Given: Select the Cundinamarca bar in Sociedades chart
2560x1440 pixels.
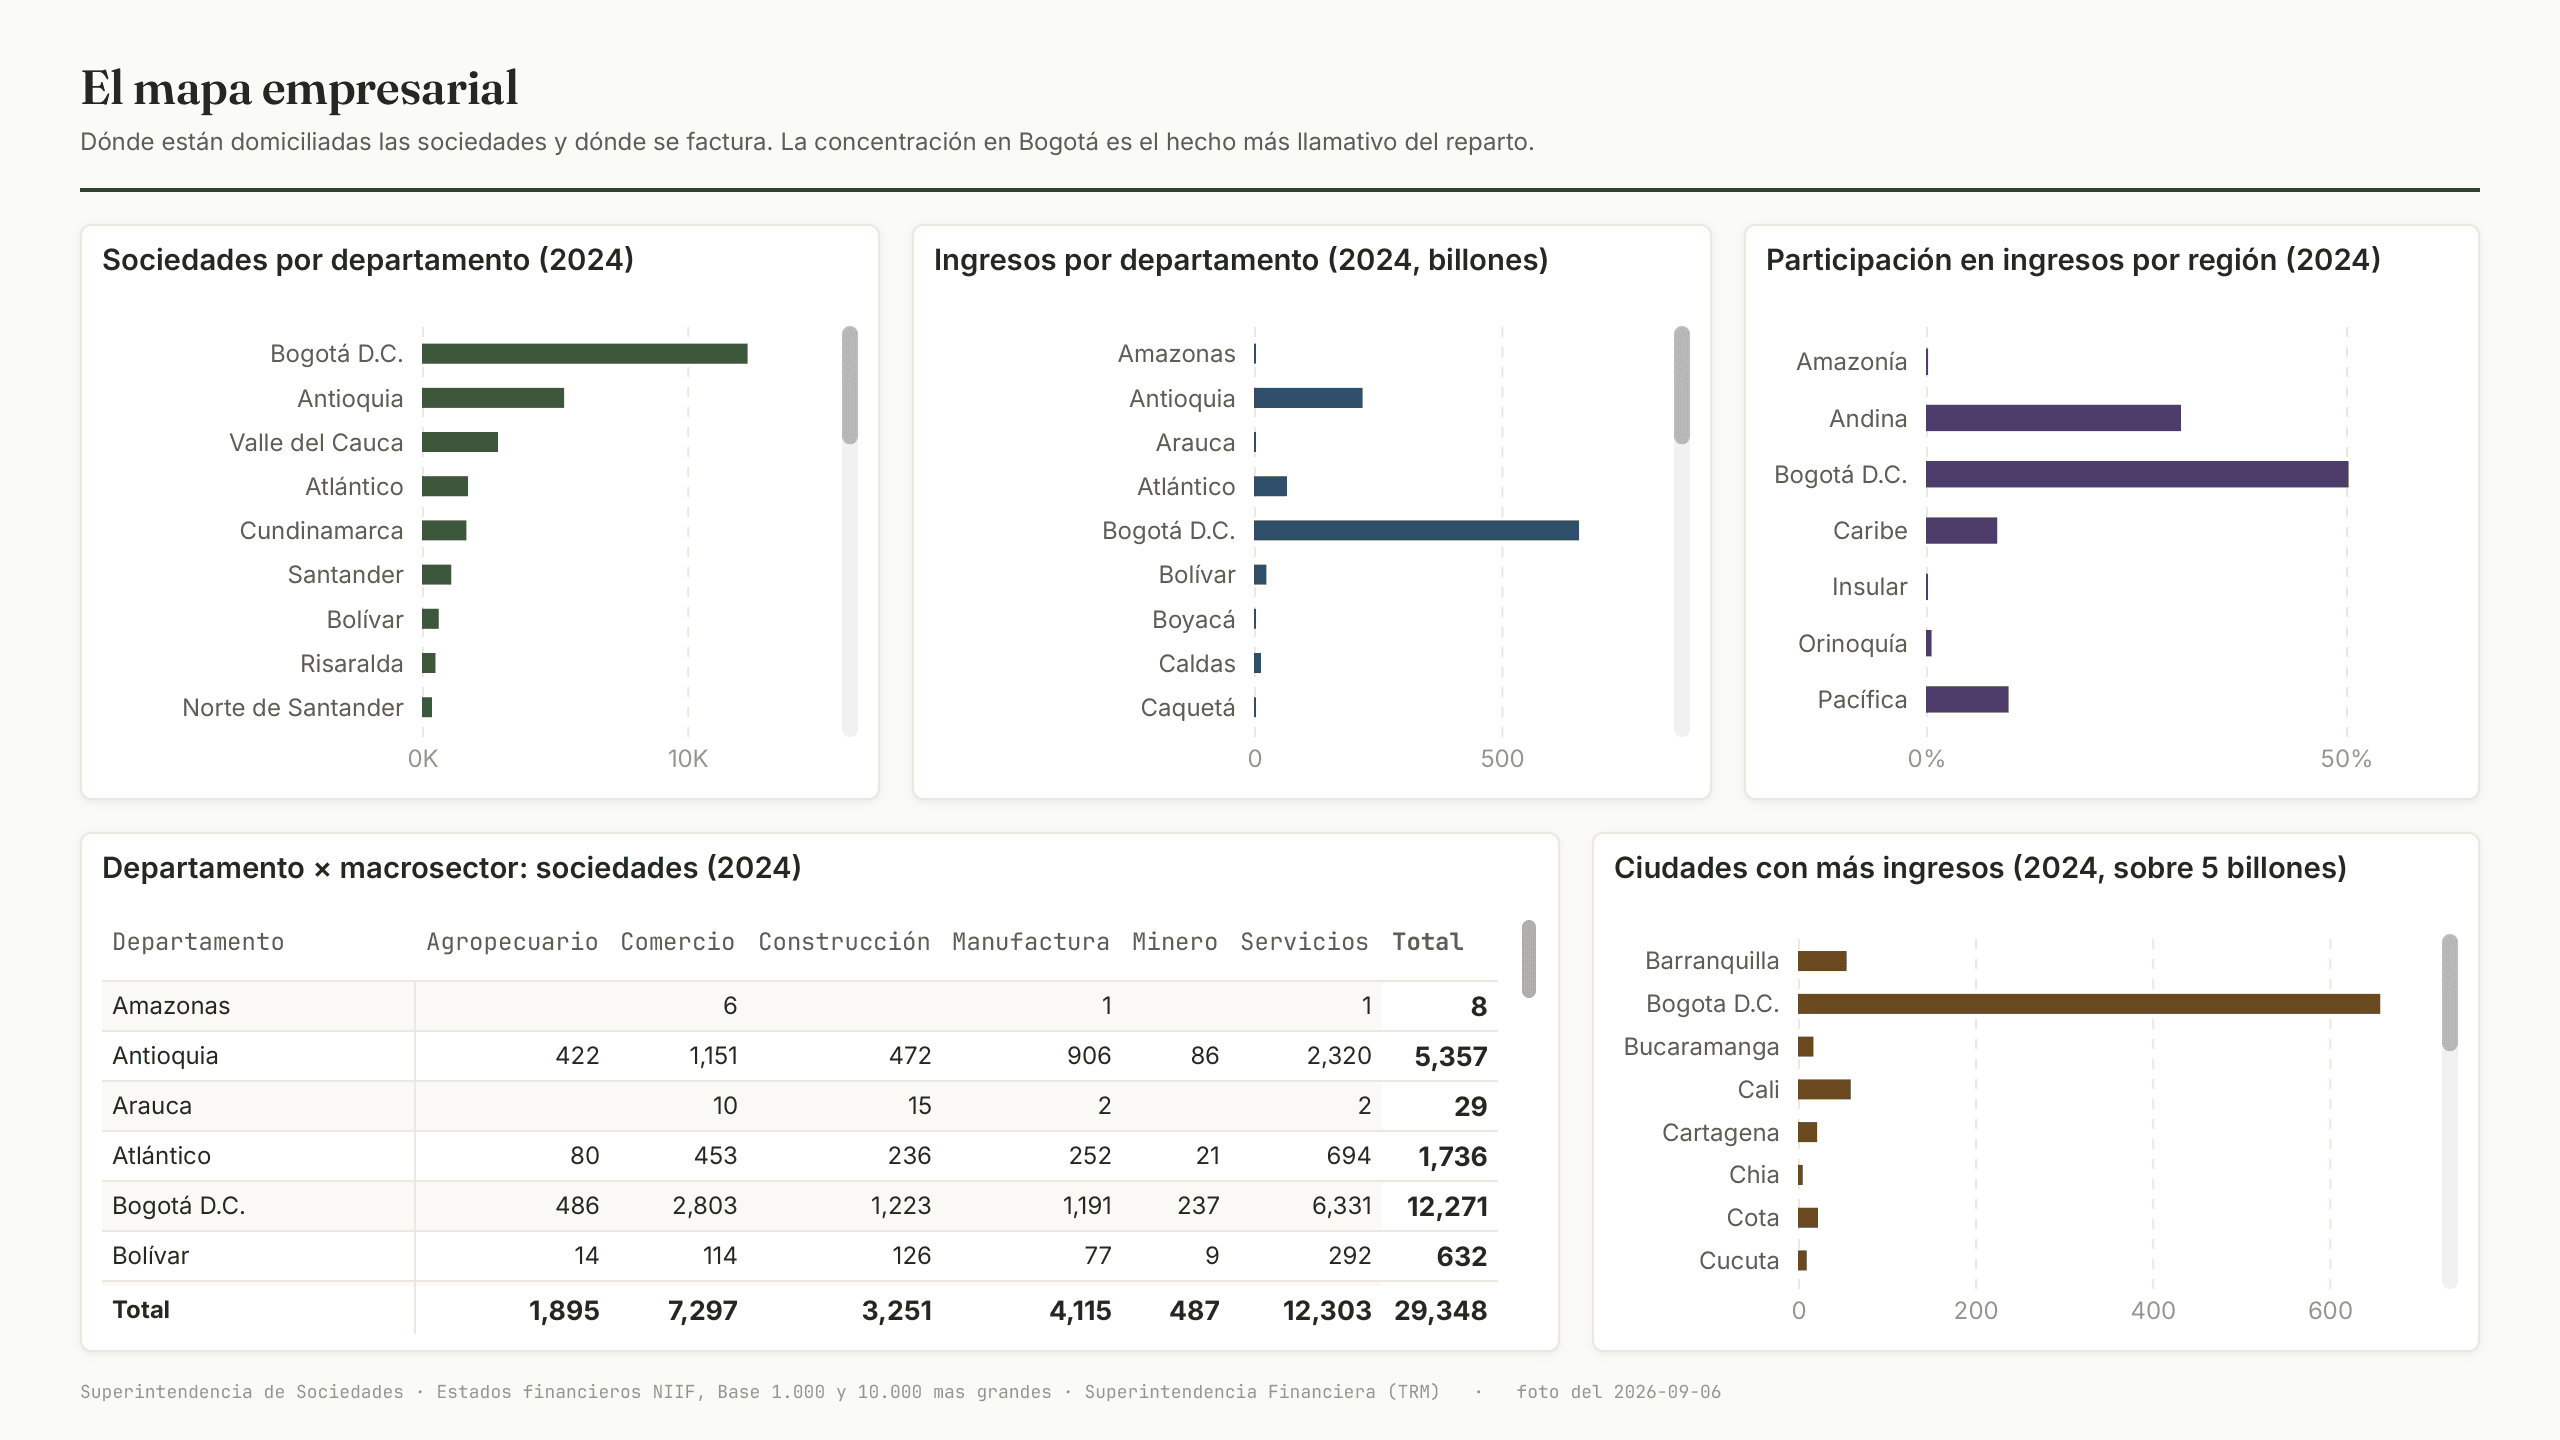Looking at the screenshot, I should point(444,530).
